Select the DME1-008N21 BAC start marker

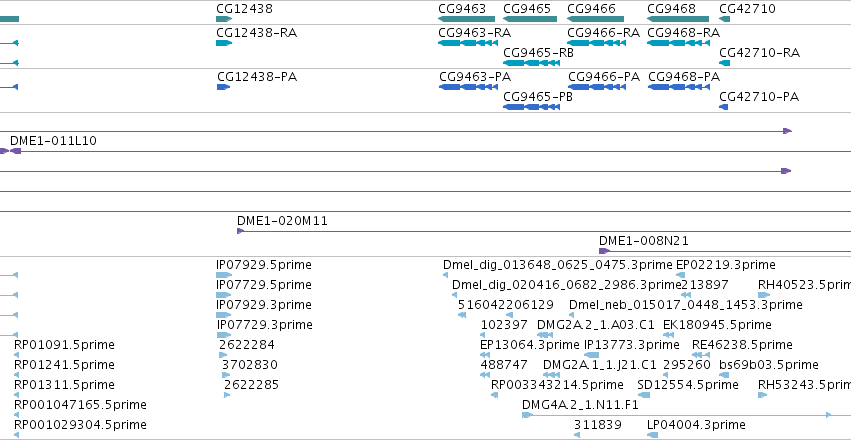pyautogui.click(x=604, y=251)
